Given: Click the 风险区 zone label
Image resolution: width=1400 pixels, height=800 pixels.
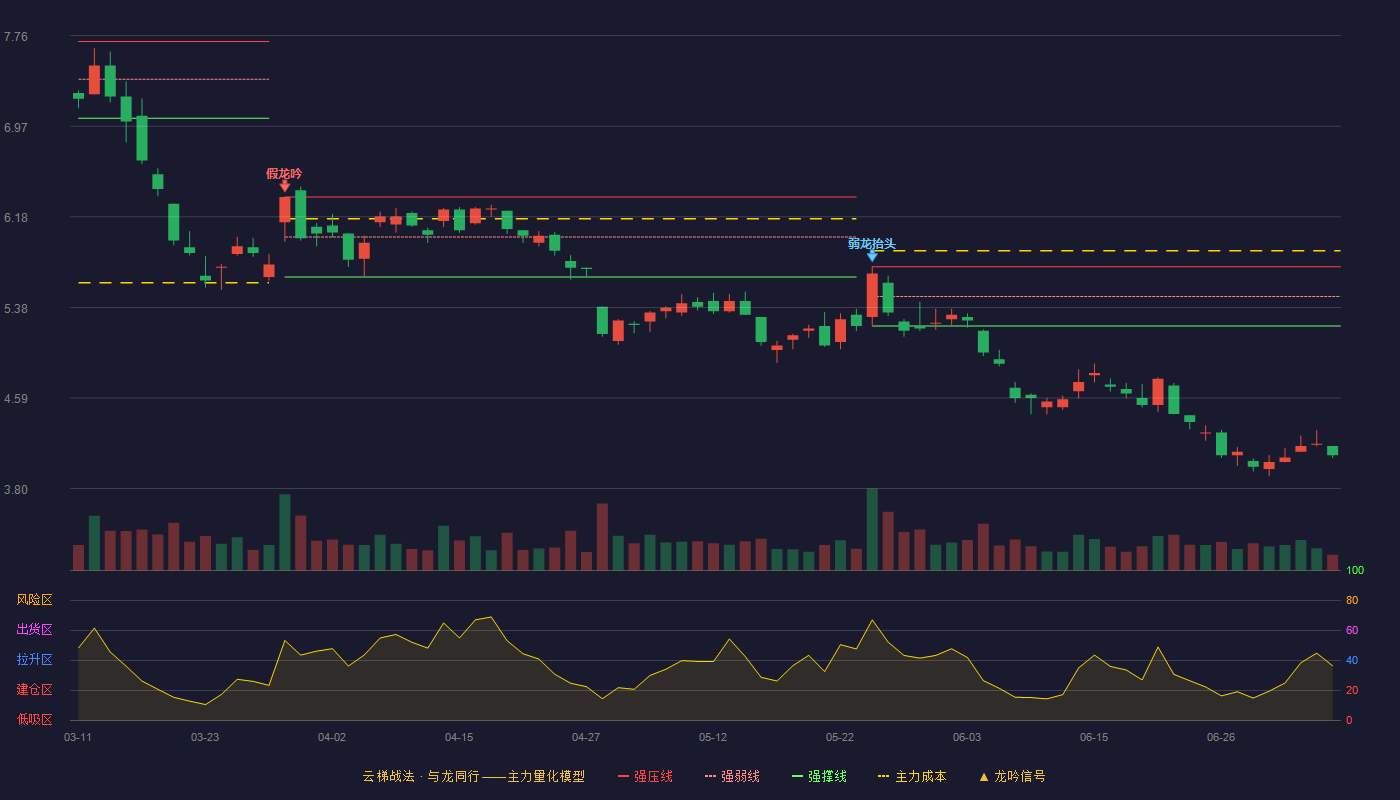Looking at the screenshot, I should click(34, 600).
